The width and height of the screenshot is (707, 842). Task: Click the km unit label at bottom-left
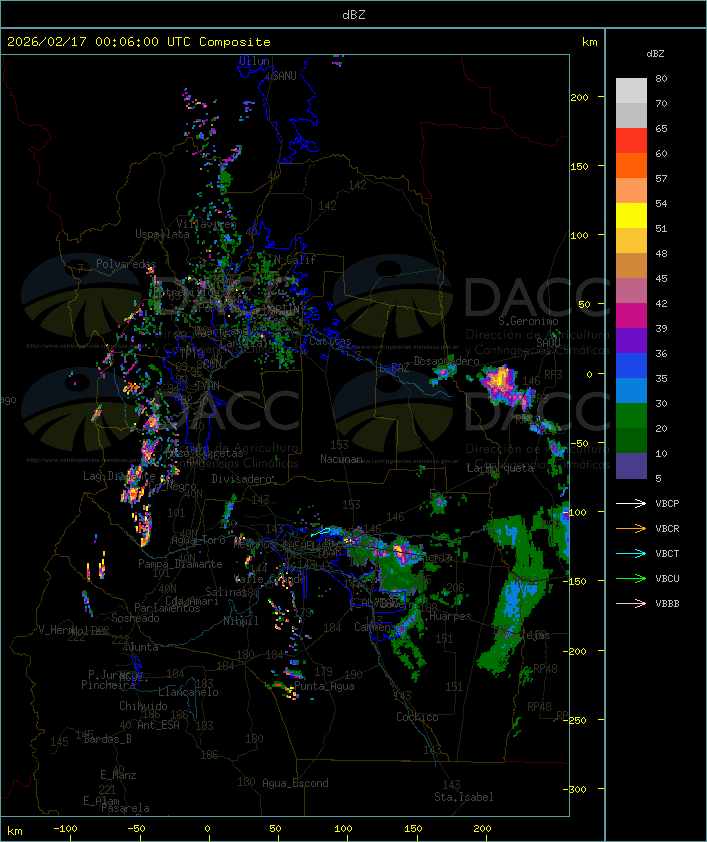[x=14, y=831]
